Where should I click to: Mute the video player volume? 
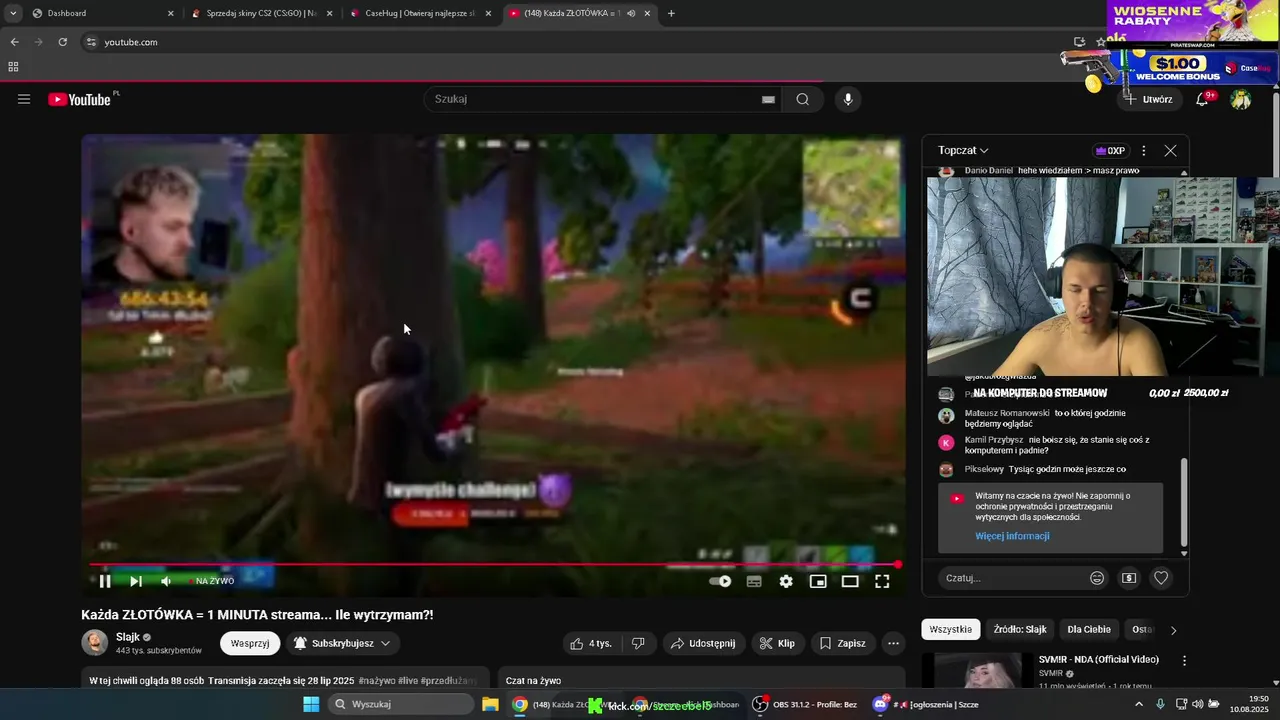166,581
